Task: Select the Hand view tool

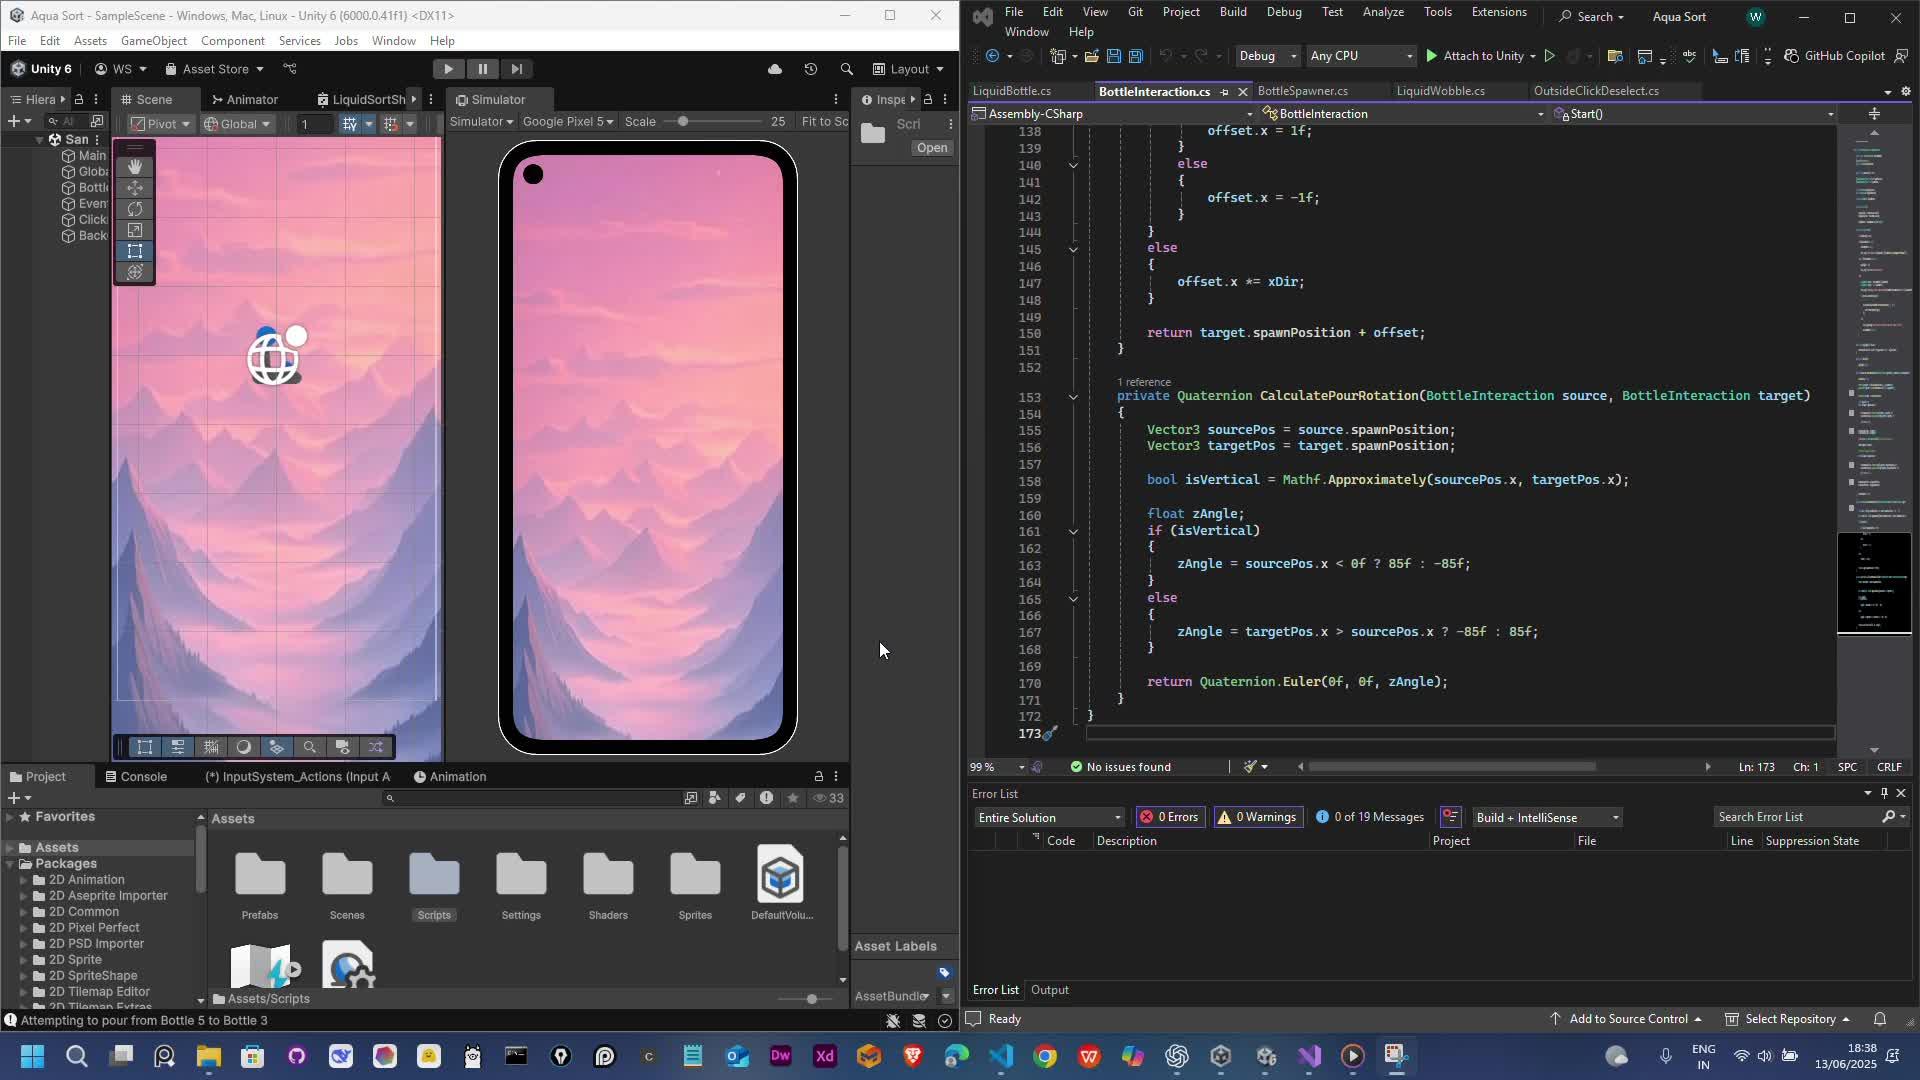Action: [x=135, y=167]
